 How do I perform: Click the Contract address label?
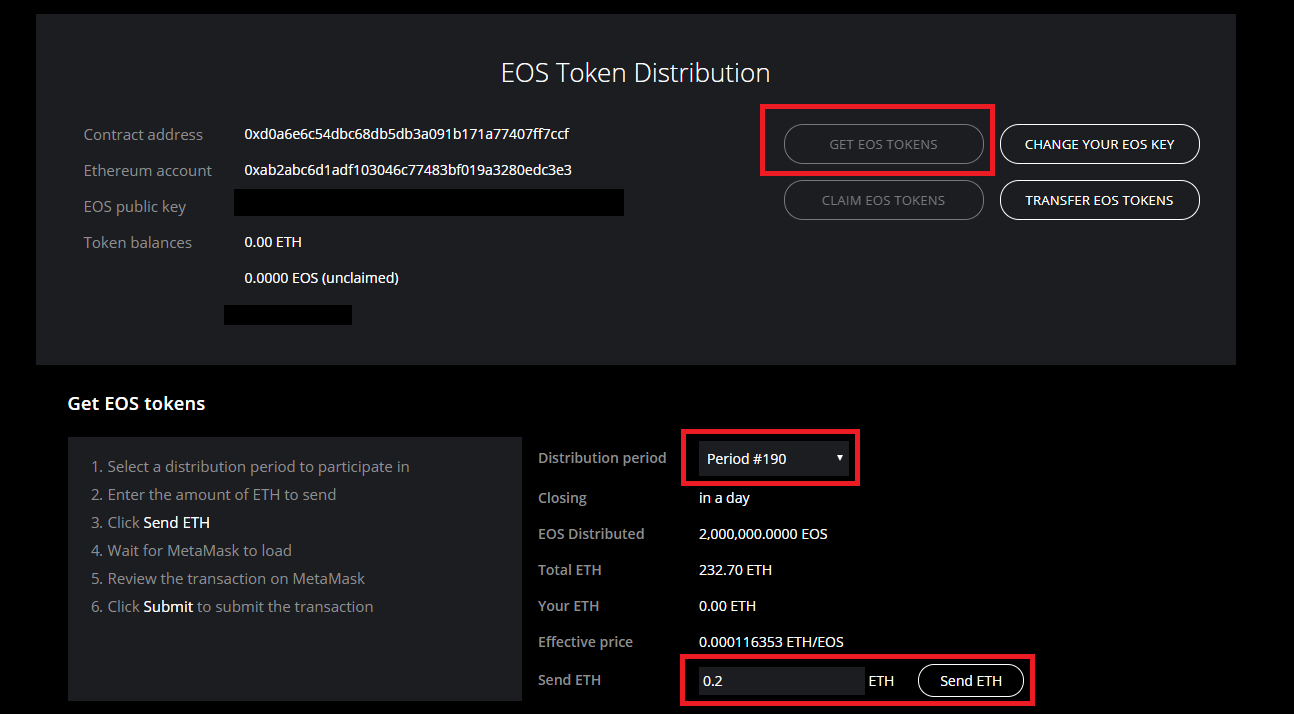(143, 134)
